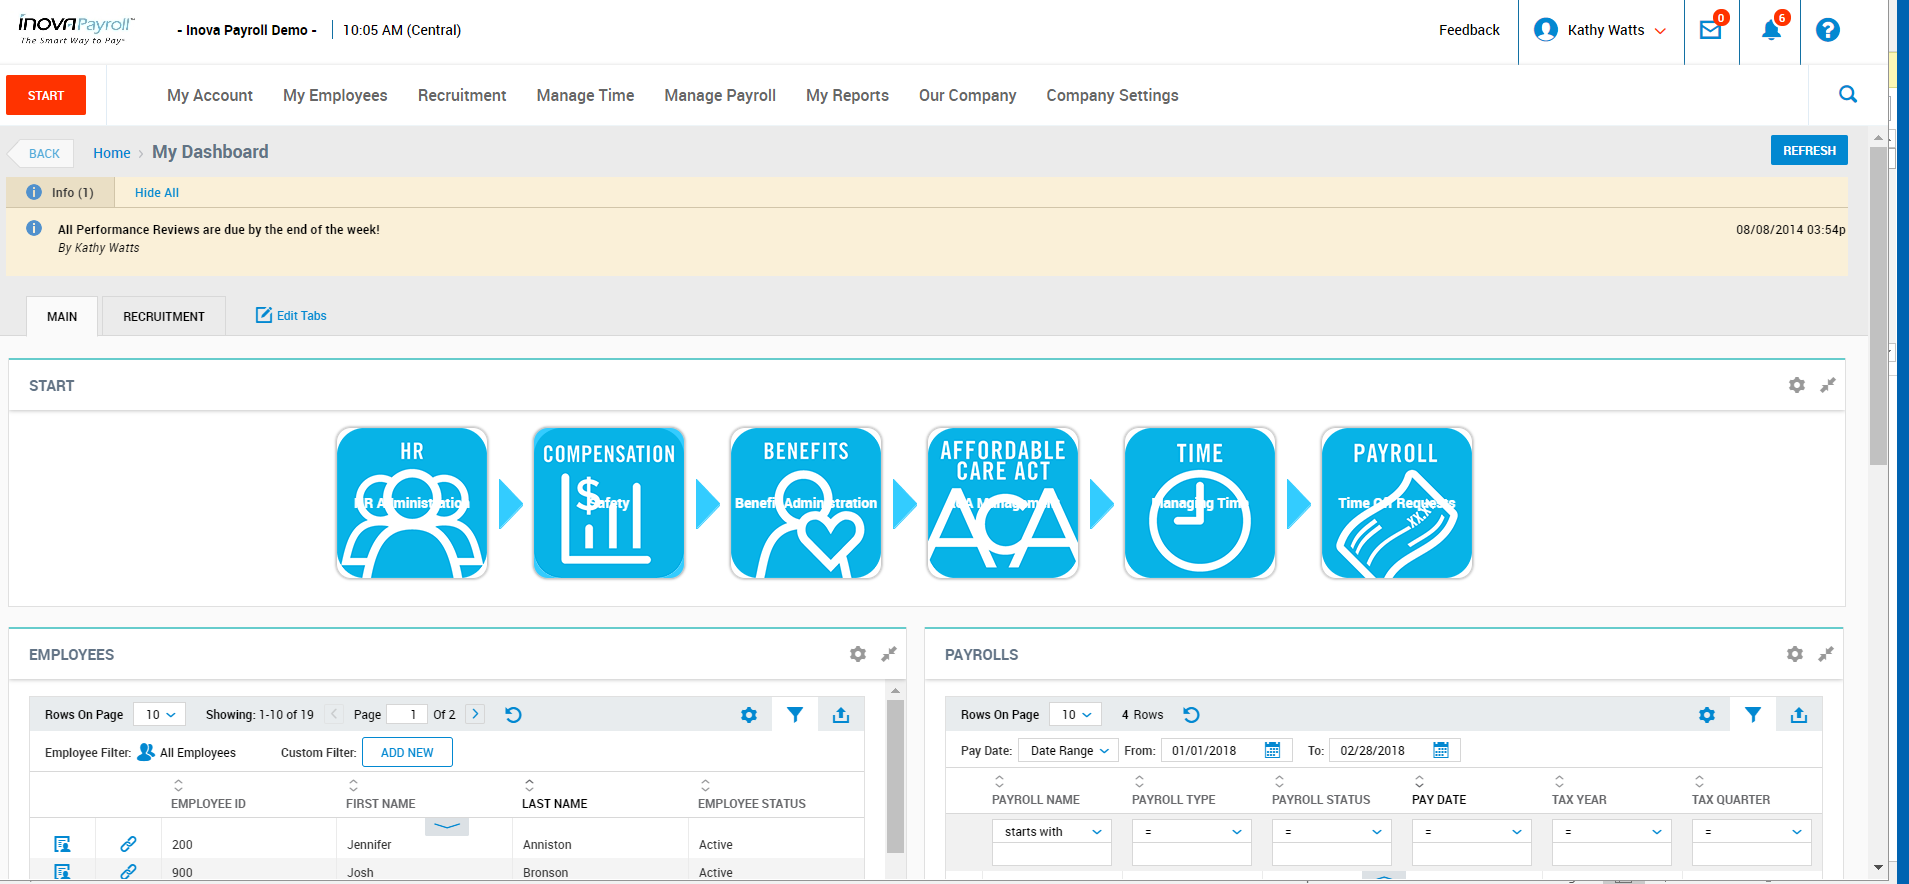This screenshot has height=884, width=1909.
Task: Open the help question mark icon
Action: [x=1827, y=30]
